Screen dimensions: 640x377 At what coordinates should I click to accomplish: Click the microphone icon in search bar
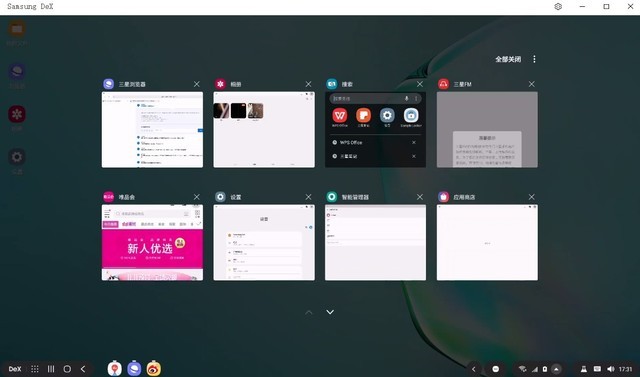click(x=407, y=98)
